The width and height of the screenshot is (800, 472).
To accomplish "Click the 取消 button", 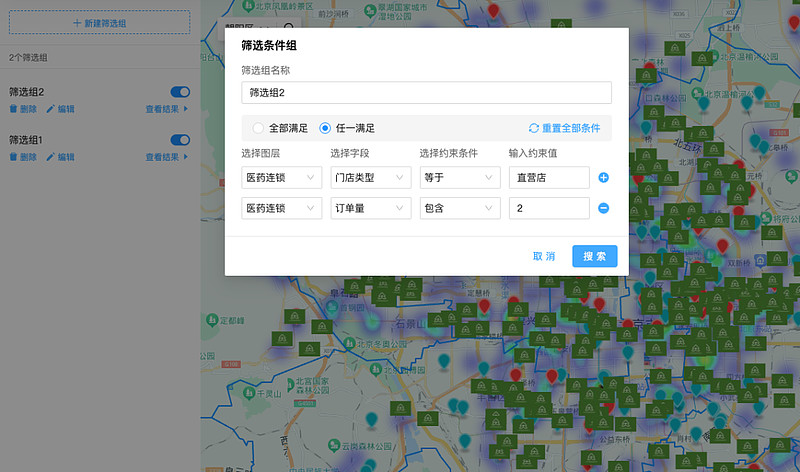I will click(544, 256).
